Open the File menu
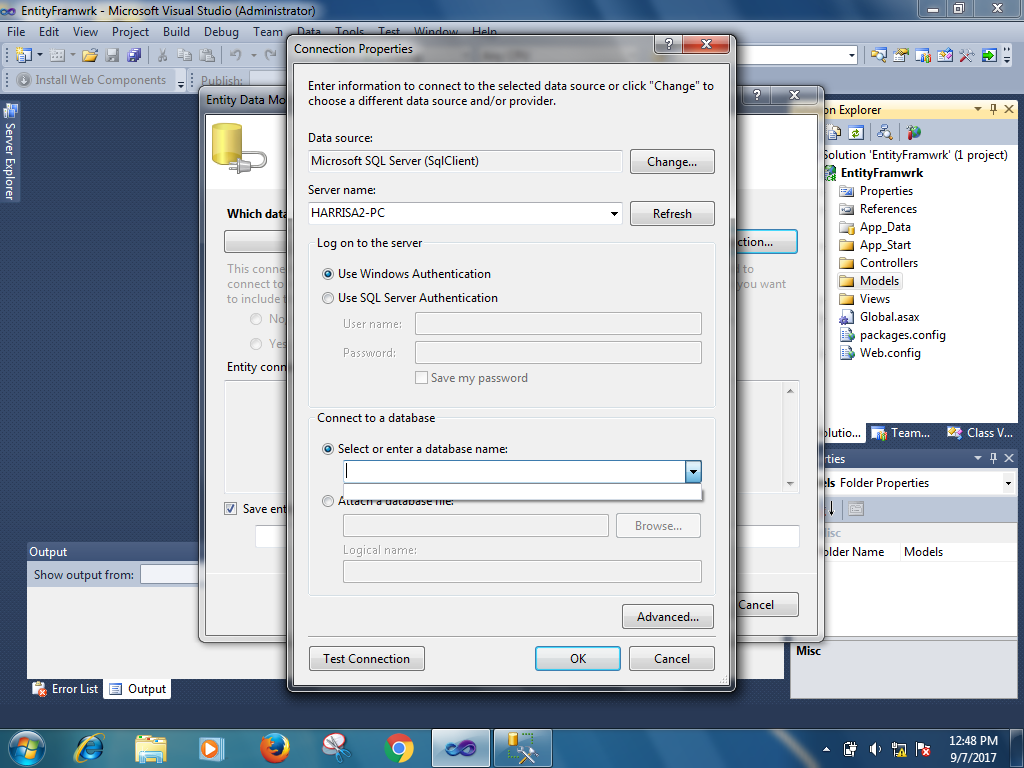 coord(16,31)
